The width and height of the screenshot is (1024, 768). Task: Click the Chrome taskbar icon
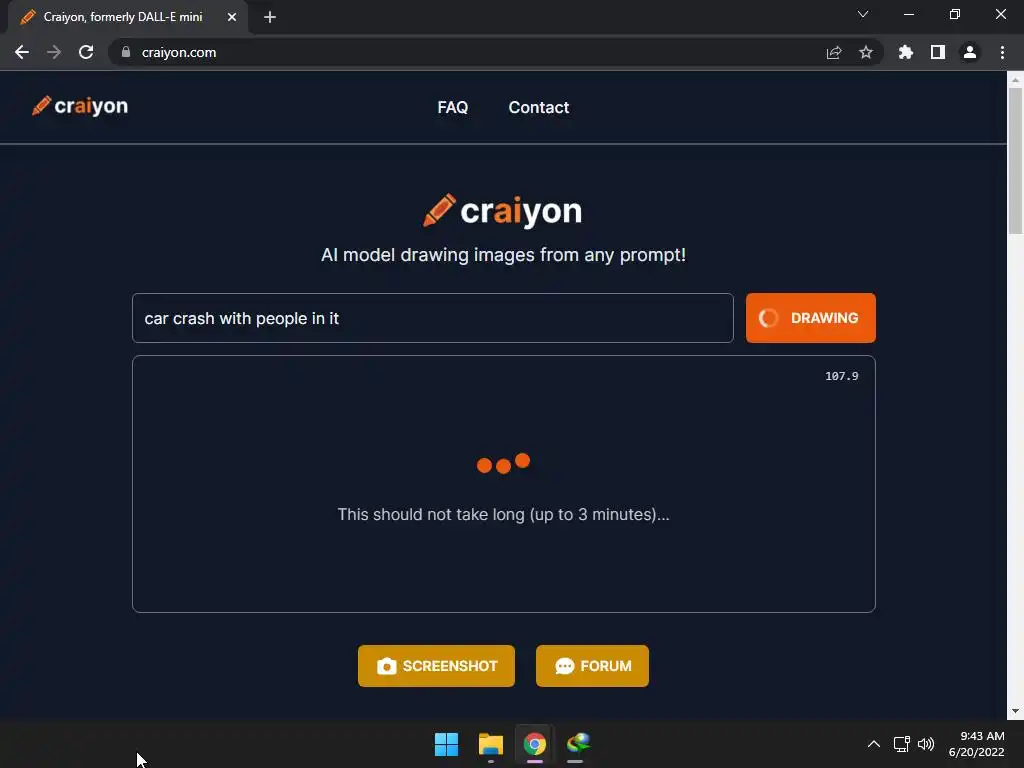534,744
